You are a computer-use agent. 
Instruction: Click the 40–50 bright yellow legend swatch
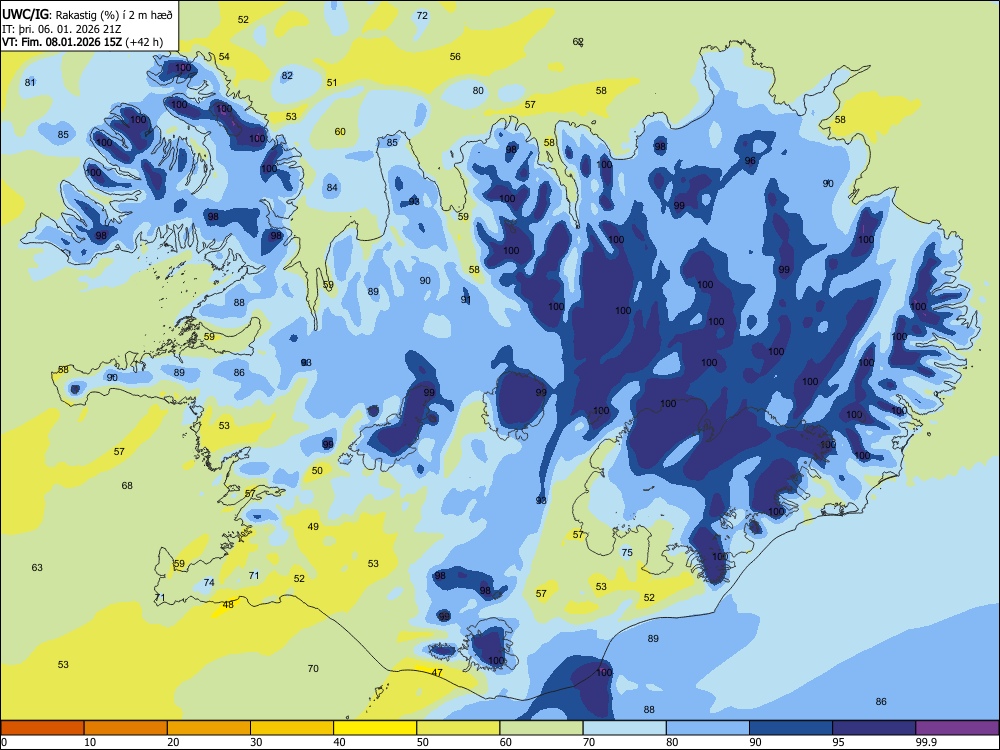pos(375,728)
